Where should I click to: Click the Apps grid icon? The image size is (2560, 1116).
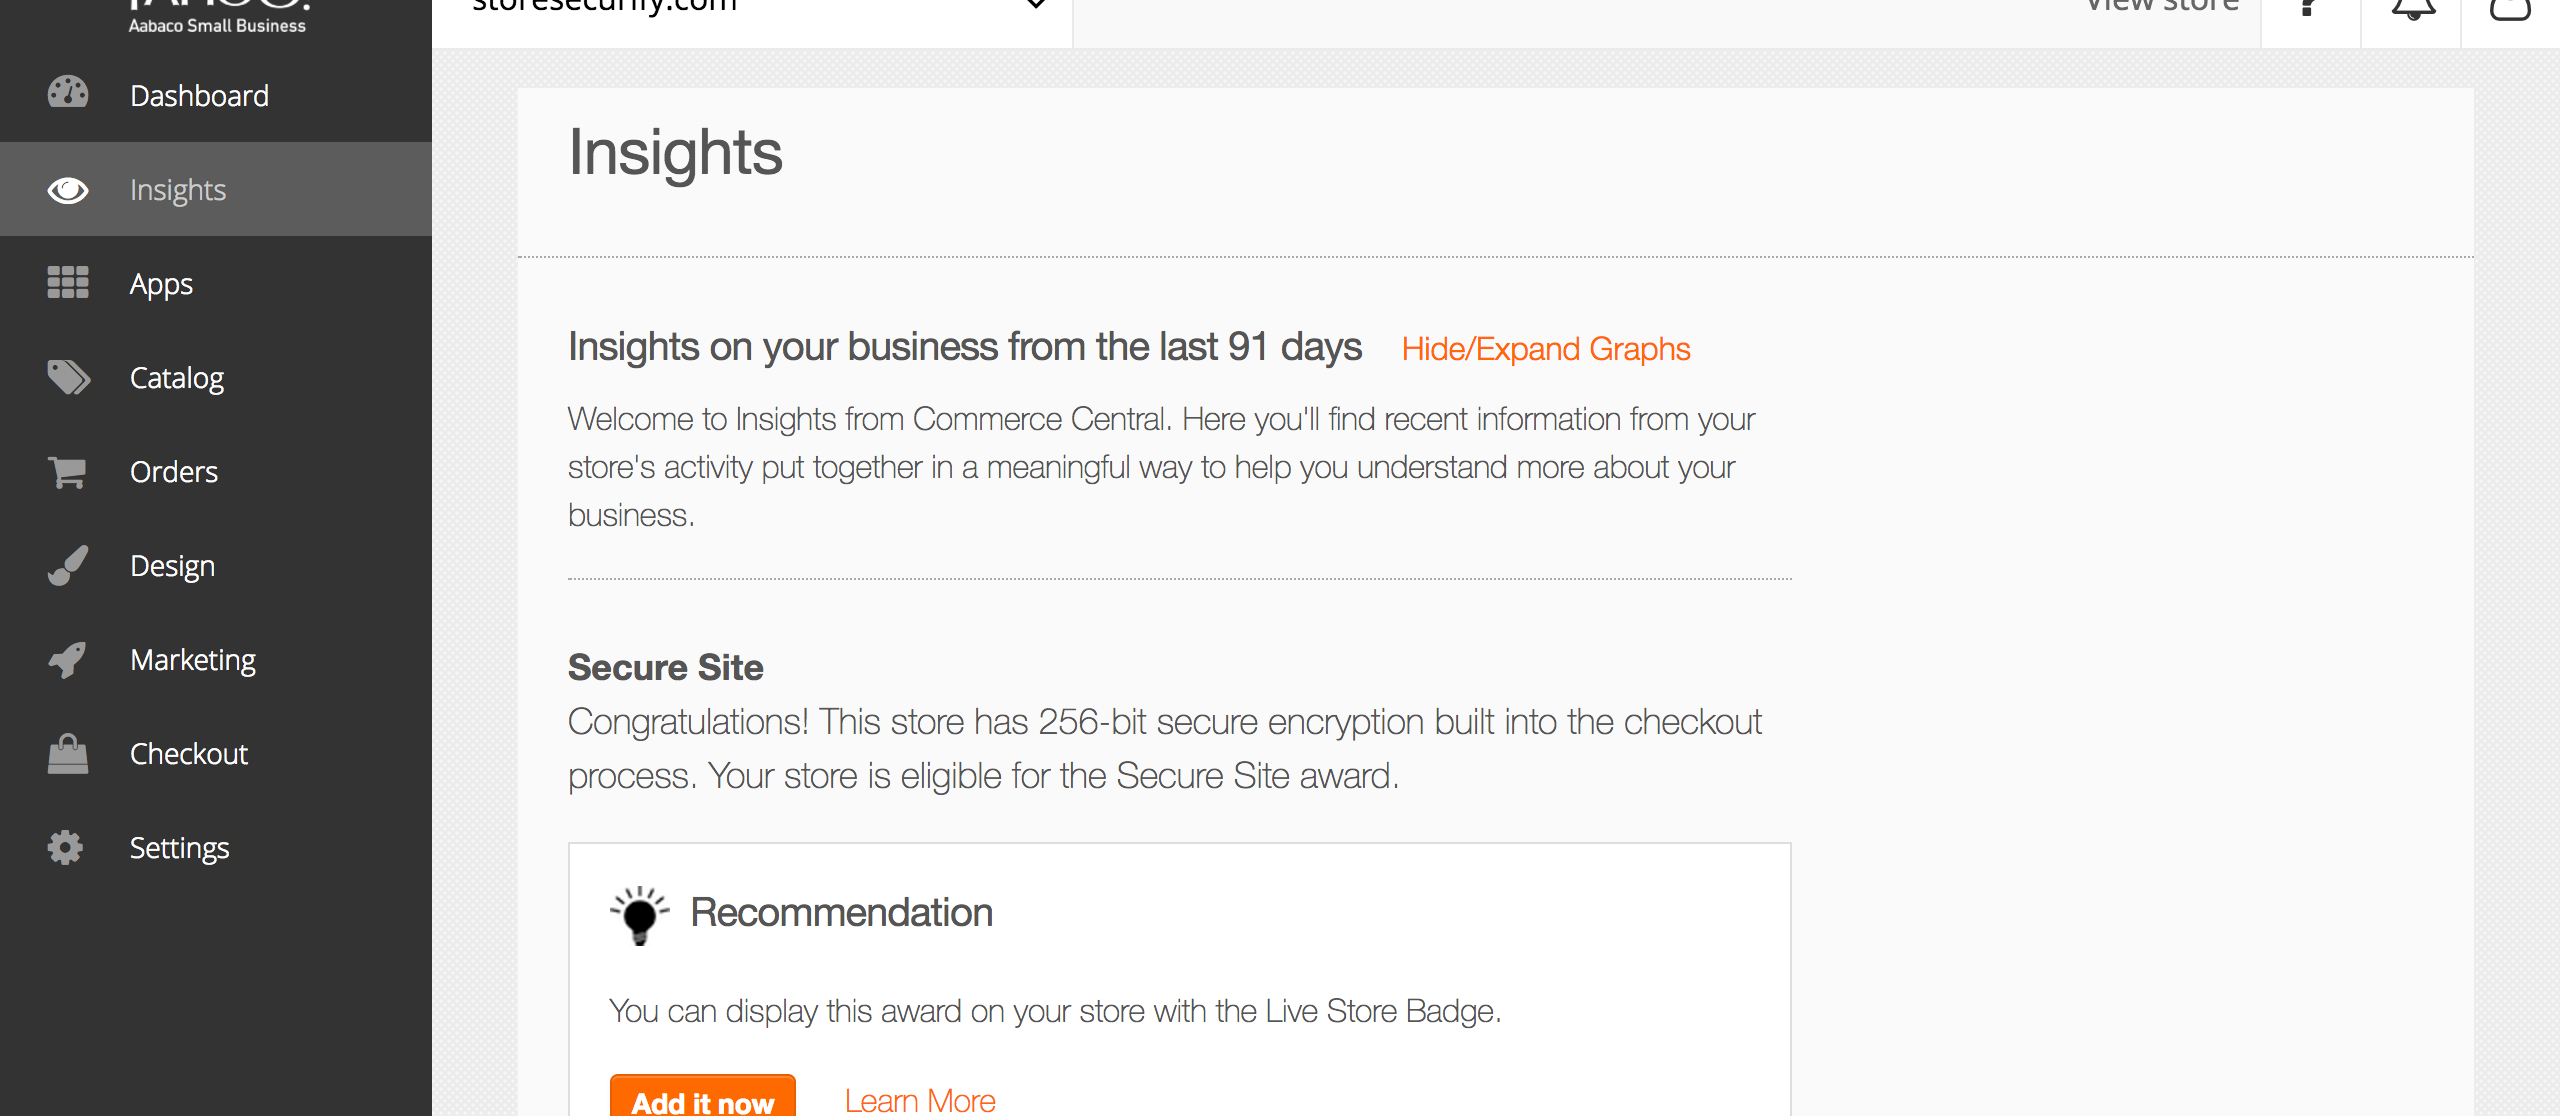click(68, 283)
